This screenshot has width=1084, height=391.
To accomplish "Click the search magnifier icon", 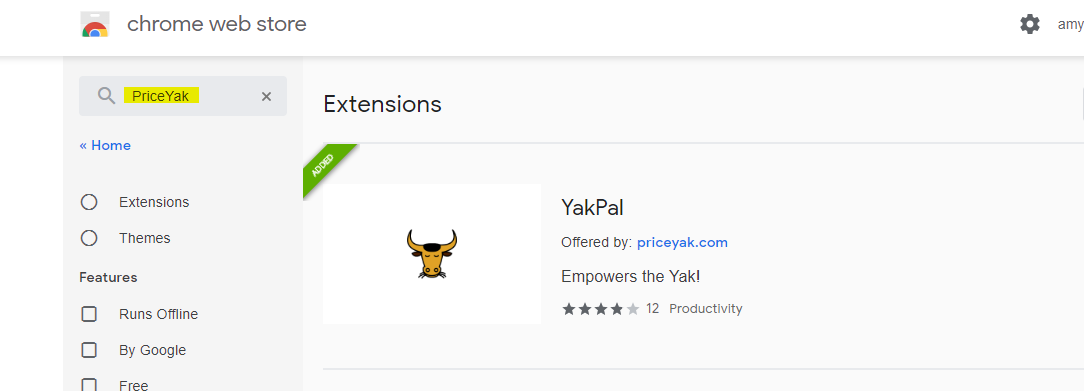I will (106, 96).
